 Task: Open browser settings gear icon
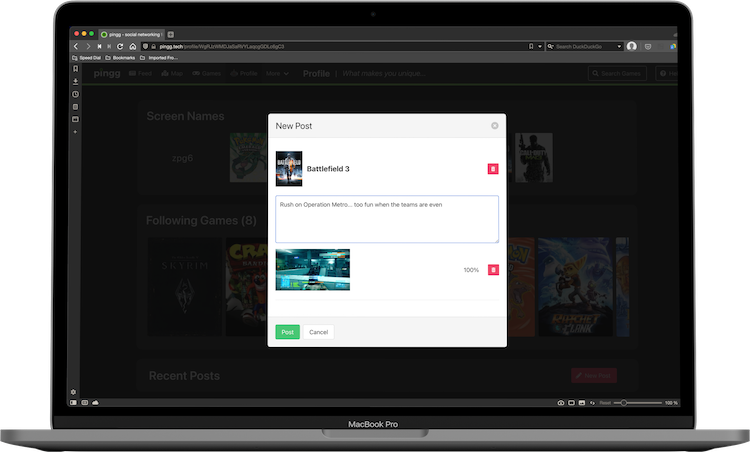(x=73, y=392)
